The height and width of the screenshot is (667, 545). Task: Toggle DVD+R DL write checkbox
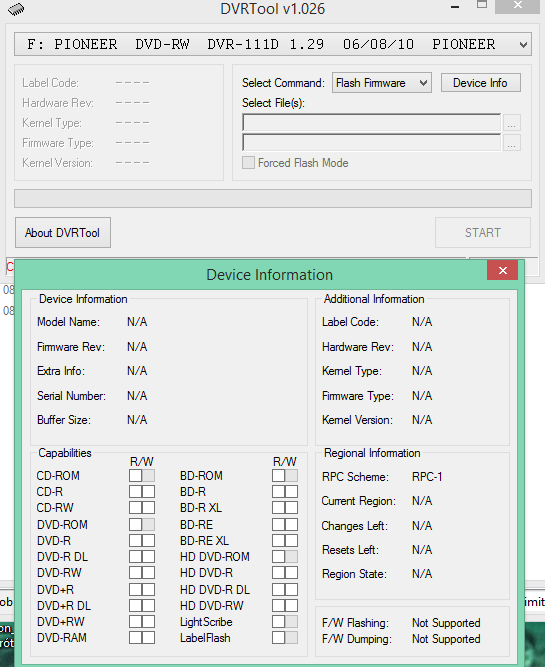pyautogui.click(x=148, y=605)
